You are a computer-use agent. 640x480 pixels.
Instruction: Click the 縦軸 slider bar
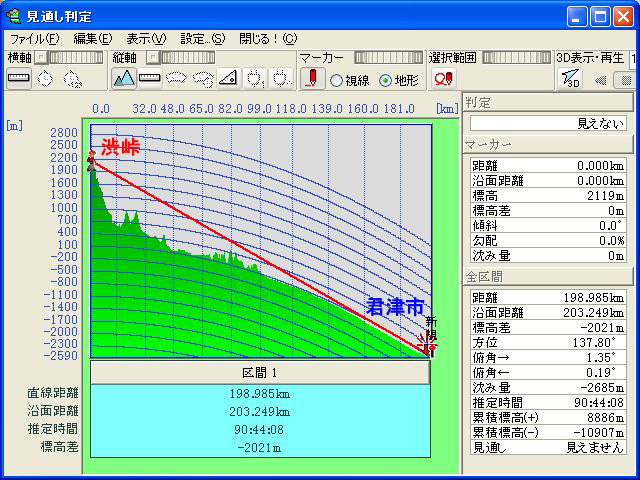pyautogui.click(x=188, y=58)
